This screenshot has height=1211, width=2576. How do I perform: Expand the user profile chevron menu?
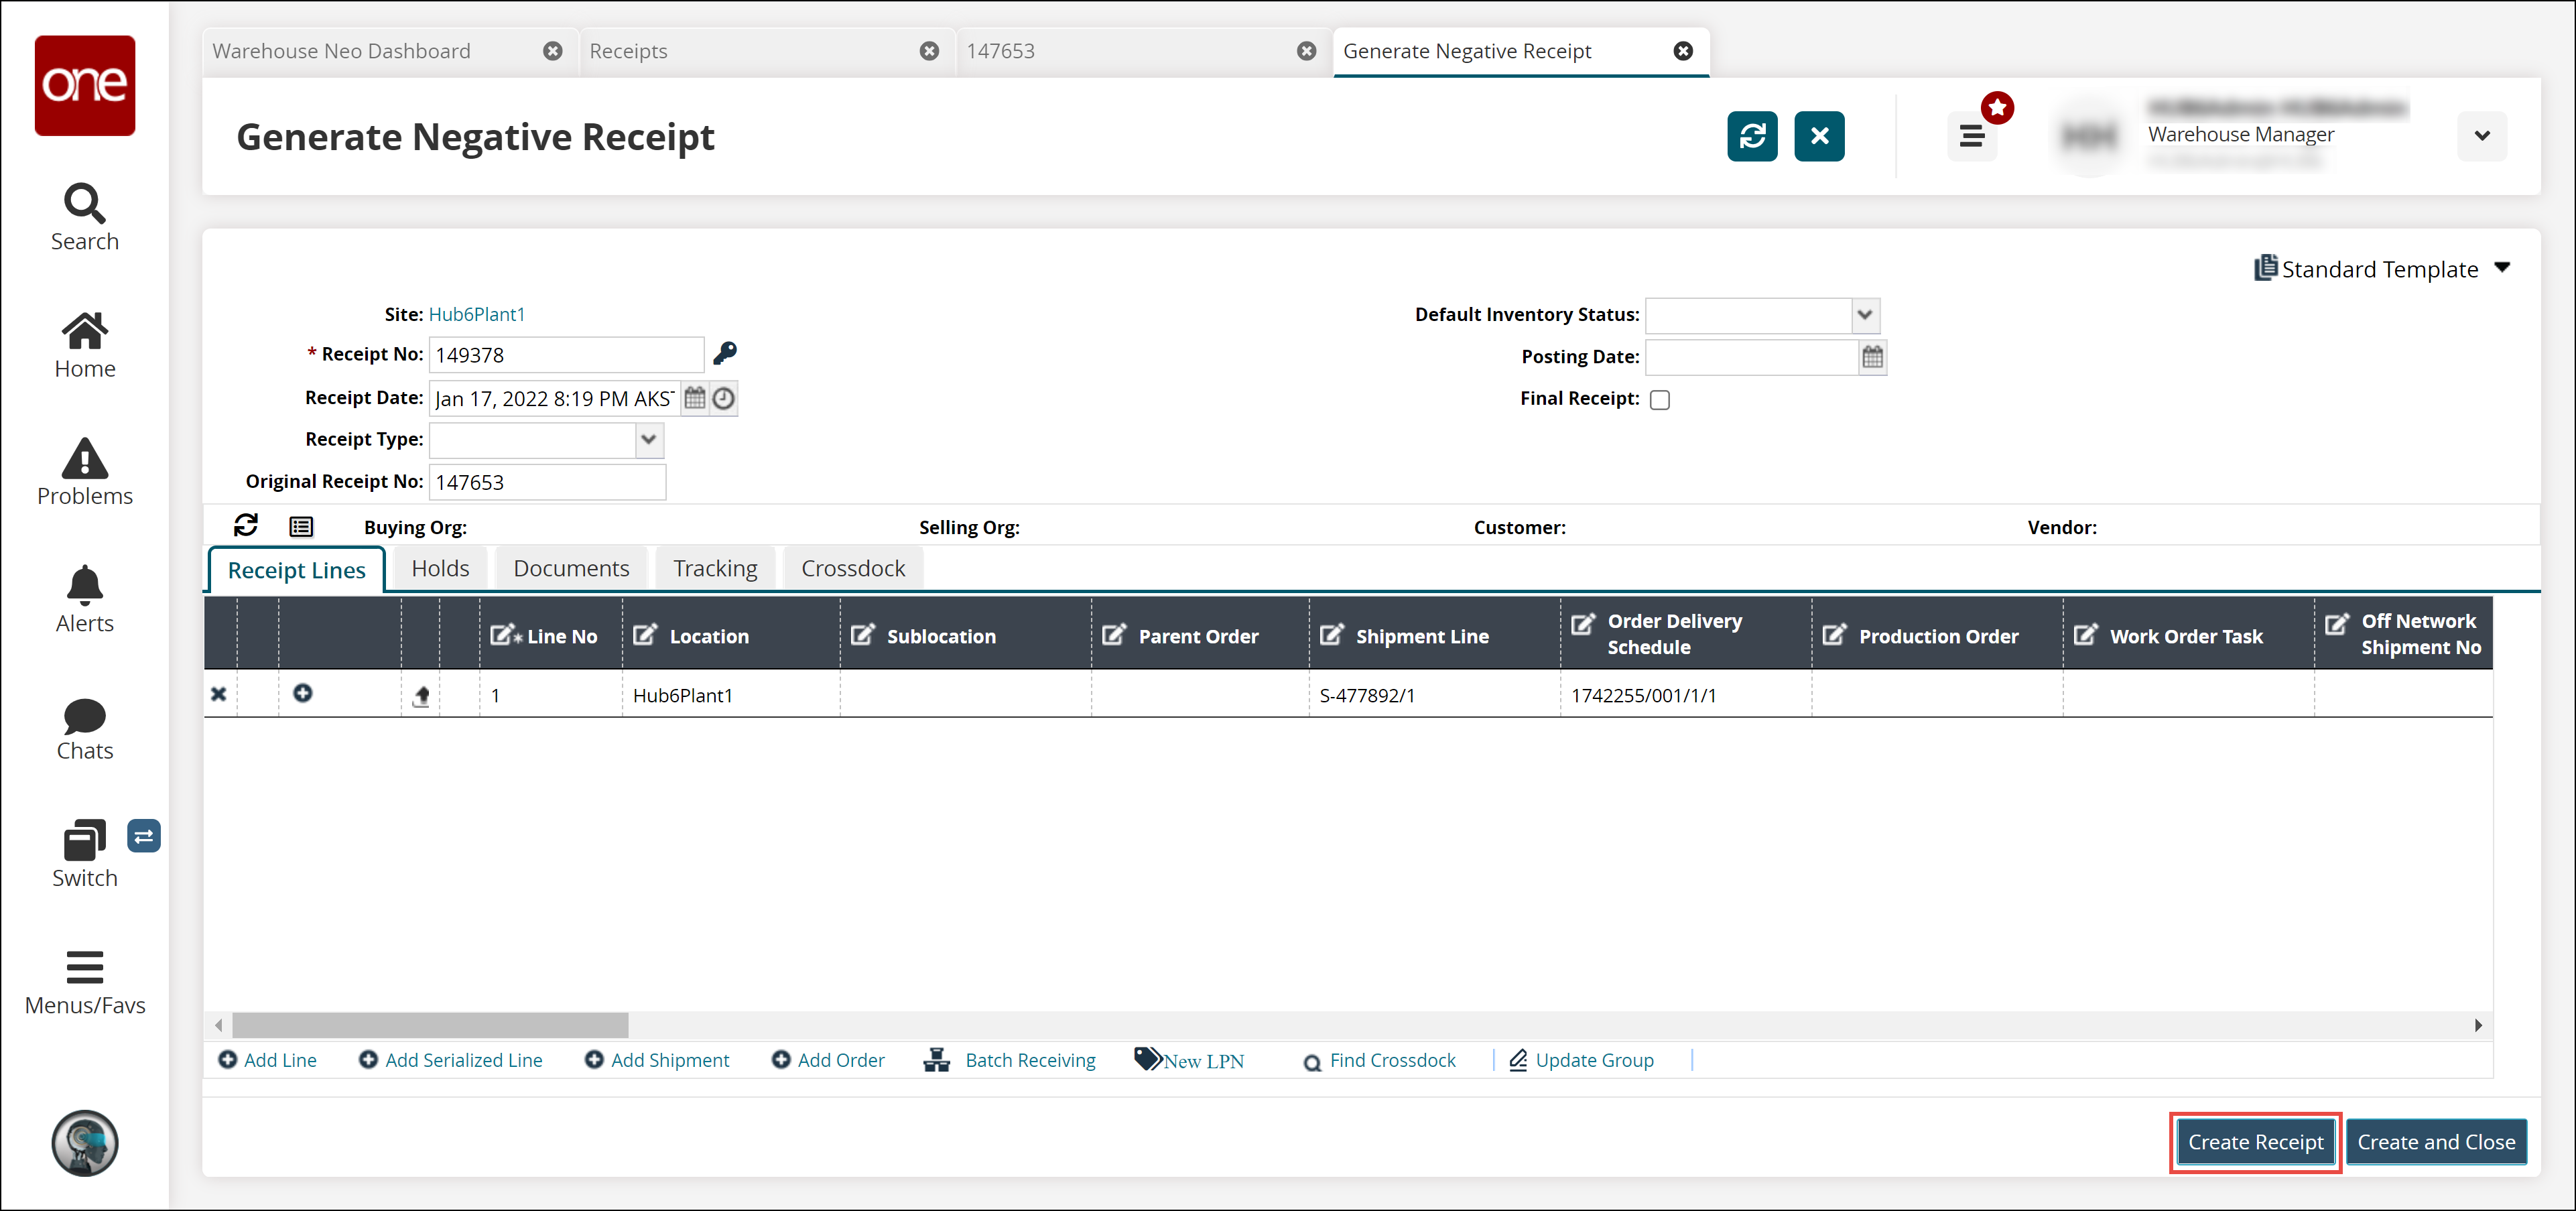point(2481,136)
